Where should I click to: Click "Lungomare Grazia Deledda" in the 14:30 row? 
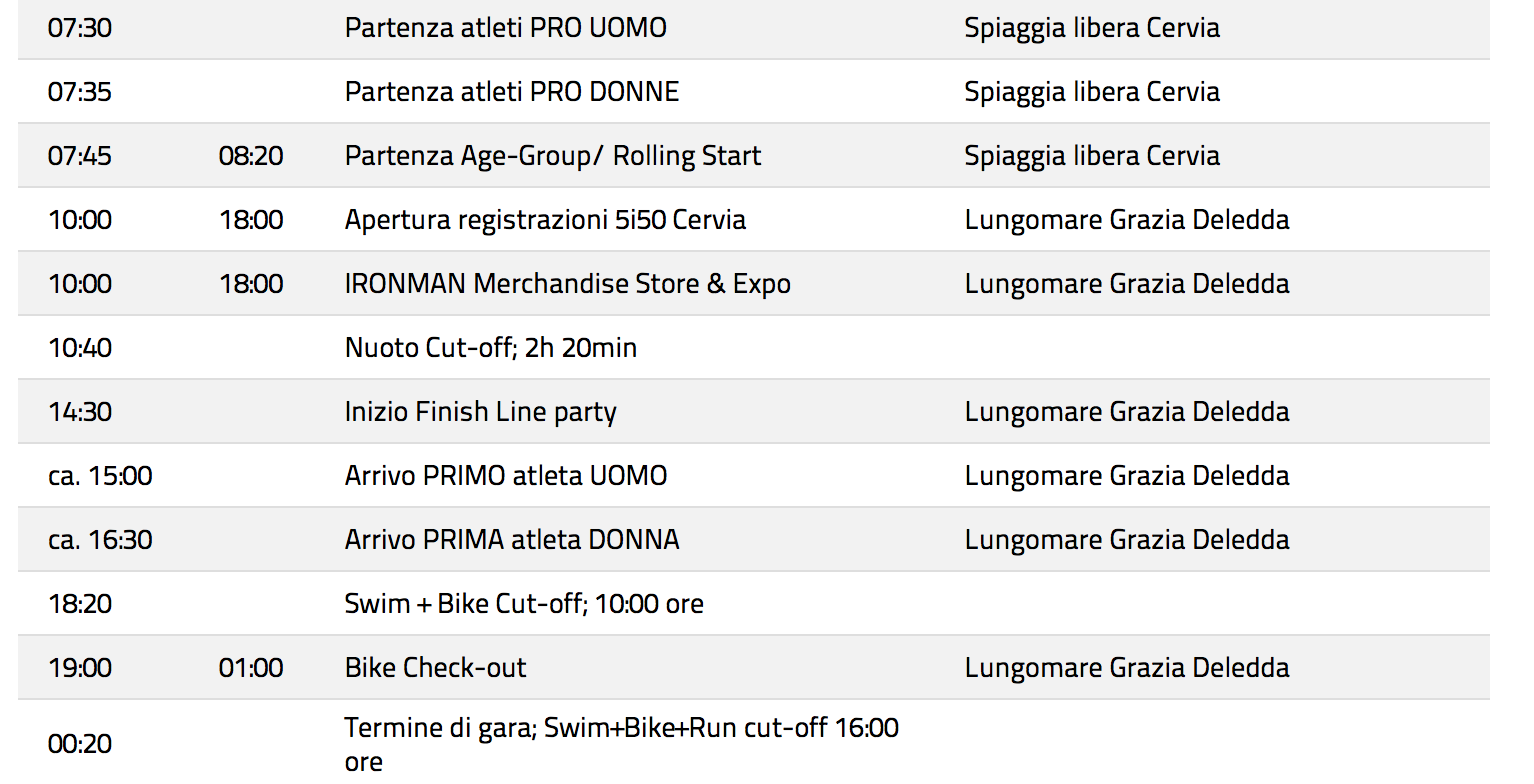pos(1126,412)
